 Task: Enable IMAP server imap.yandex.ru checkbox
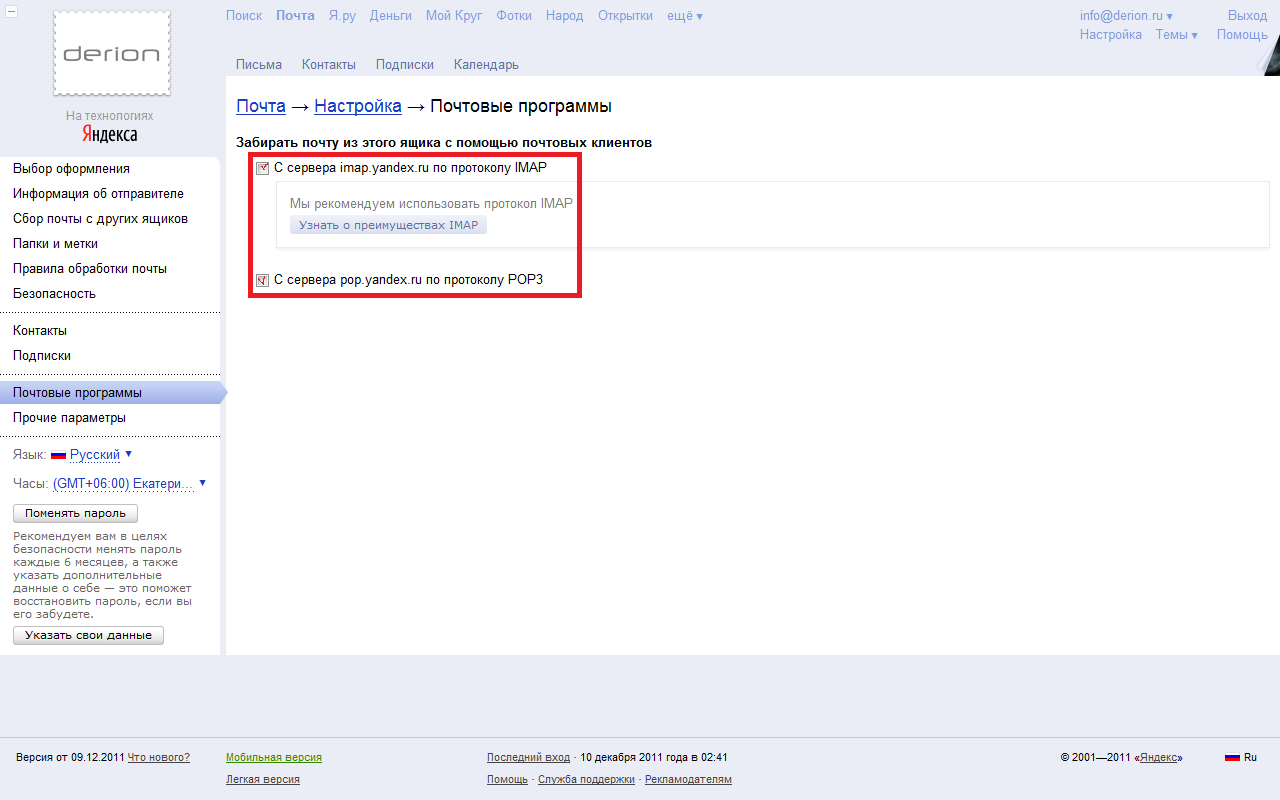263,168
